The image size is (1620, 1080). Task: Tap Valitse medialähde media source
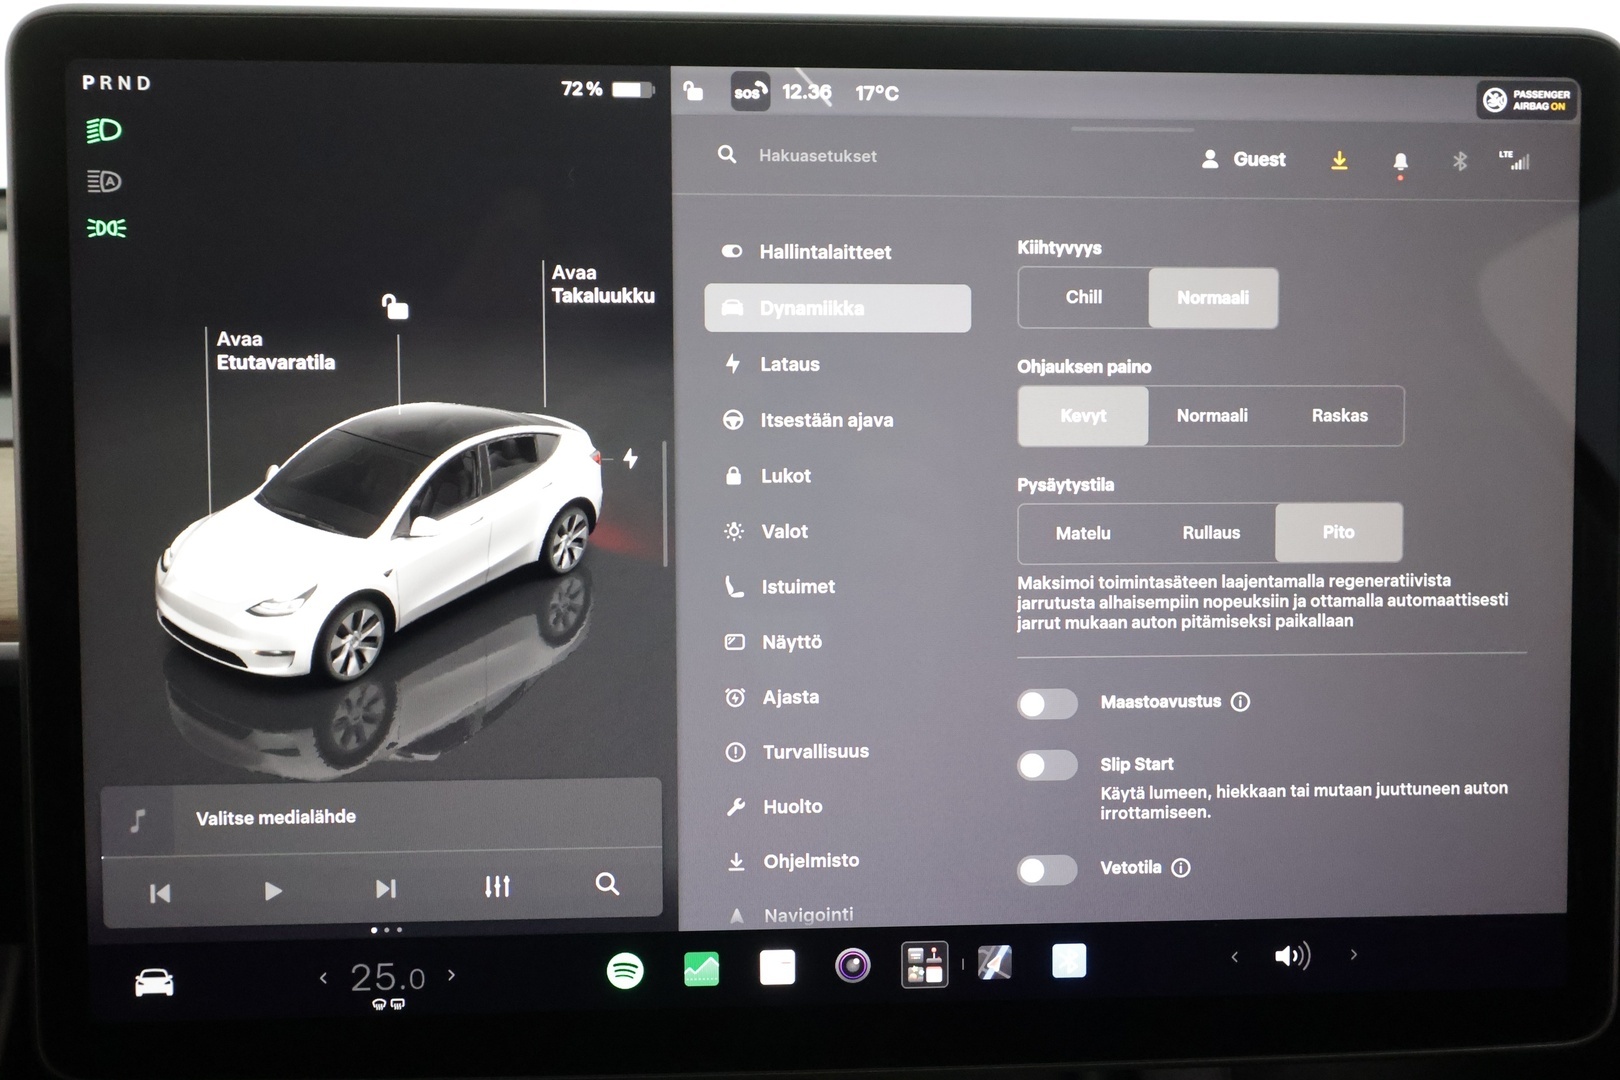276,818
